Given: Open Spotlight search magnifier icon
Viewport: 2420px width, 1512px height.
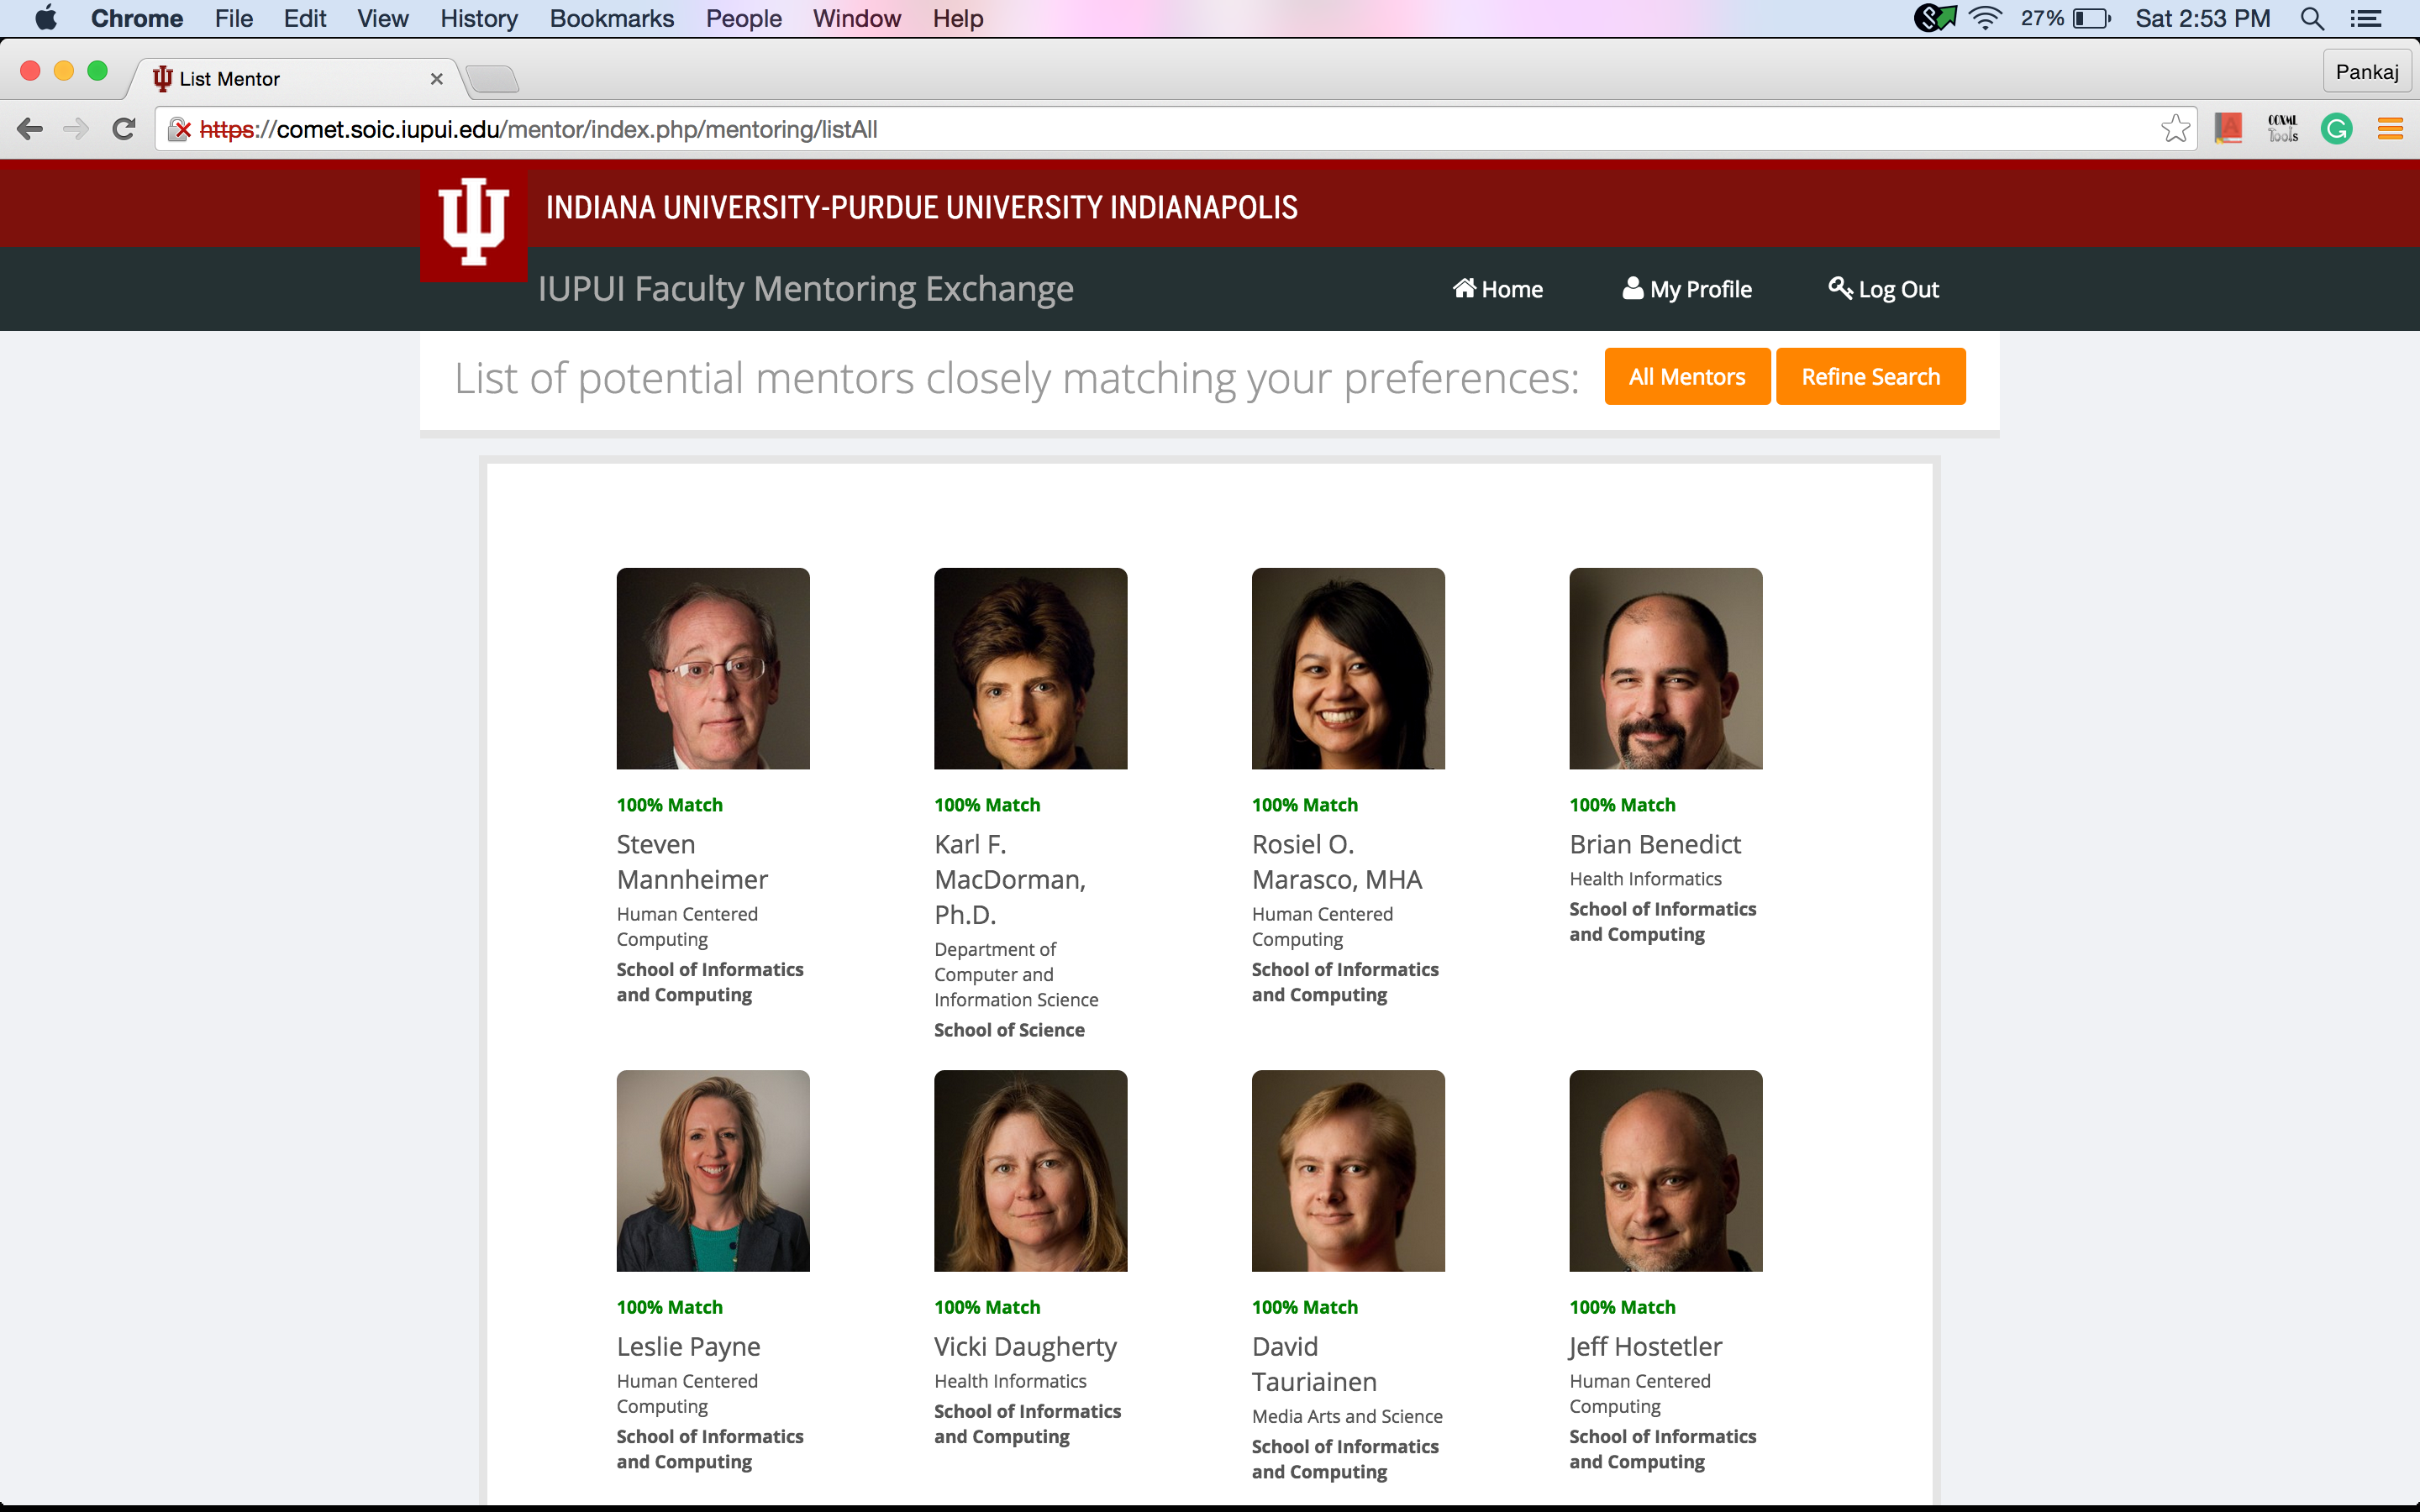Looking at the screenshot, I should tap(2312, 18).
